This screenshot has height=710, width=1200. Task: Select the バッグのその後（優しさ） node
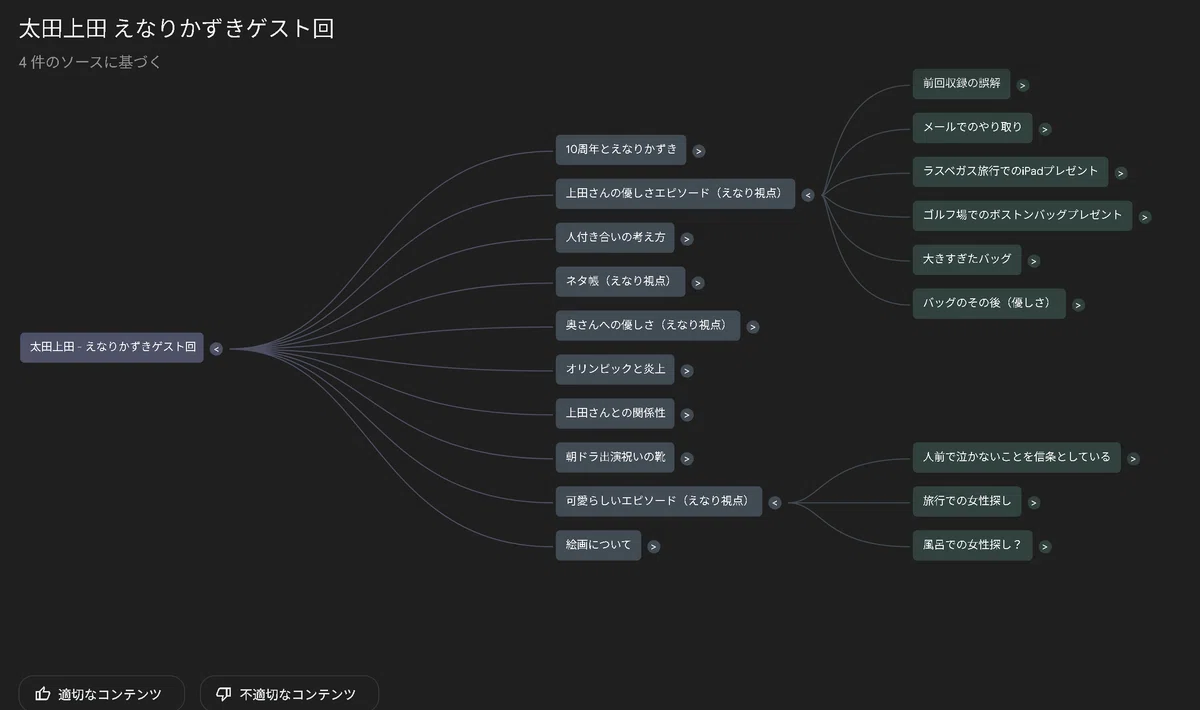point(989,304)
